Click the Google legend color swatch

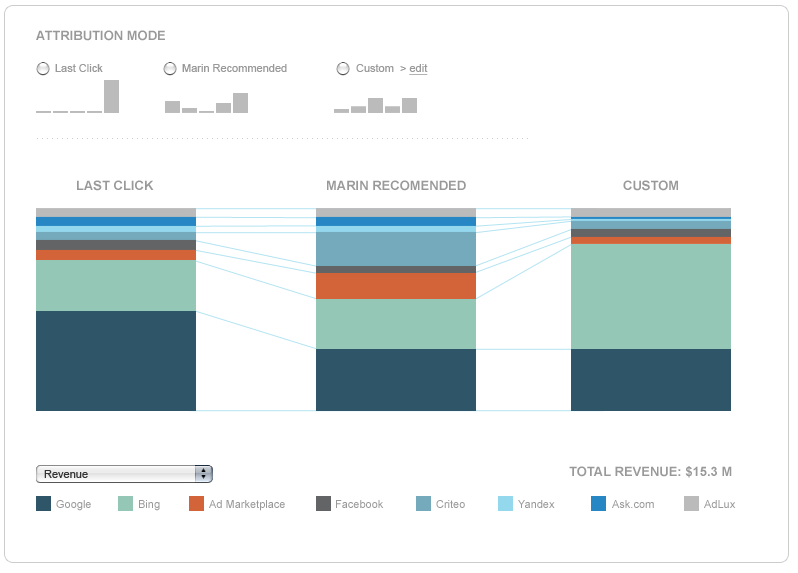[43, 504]
